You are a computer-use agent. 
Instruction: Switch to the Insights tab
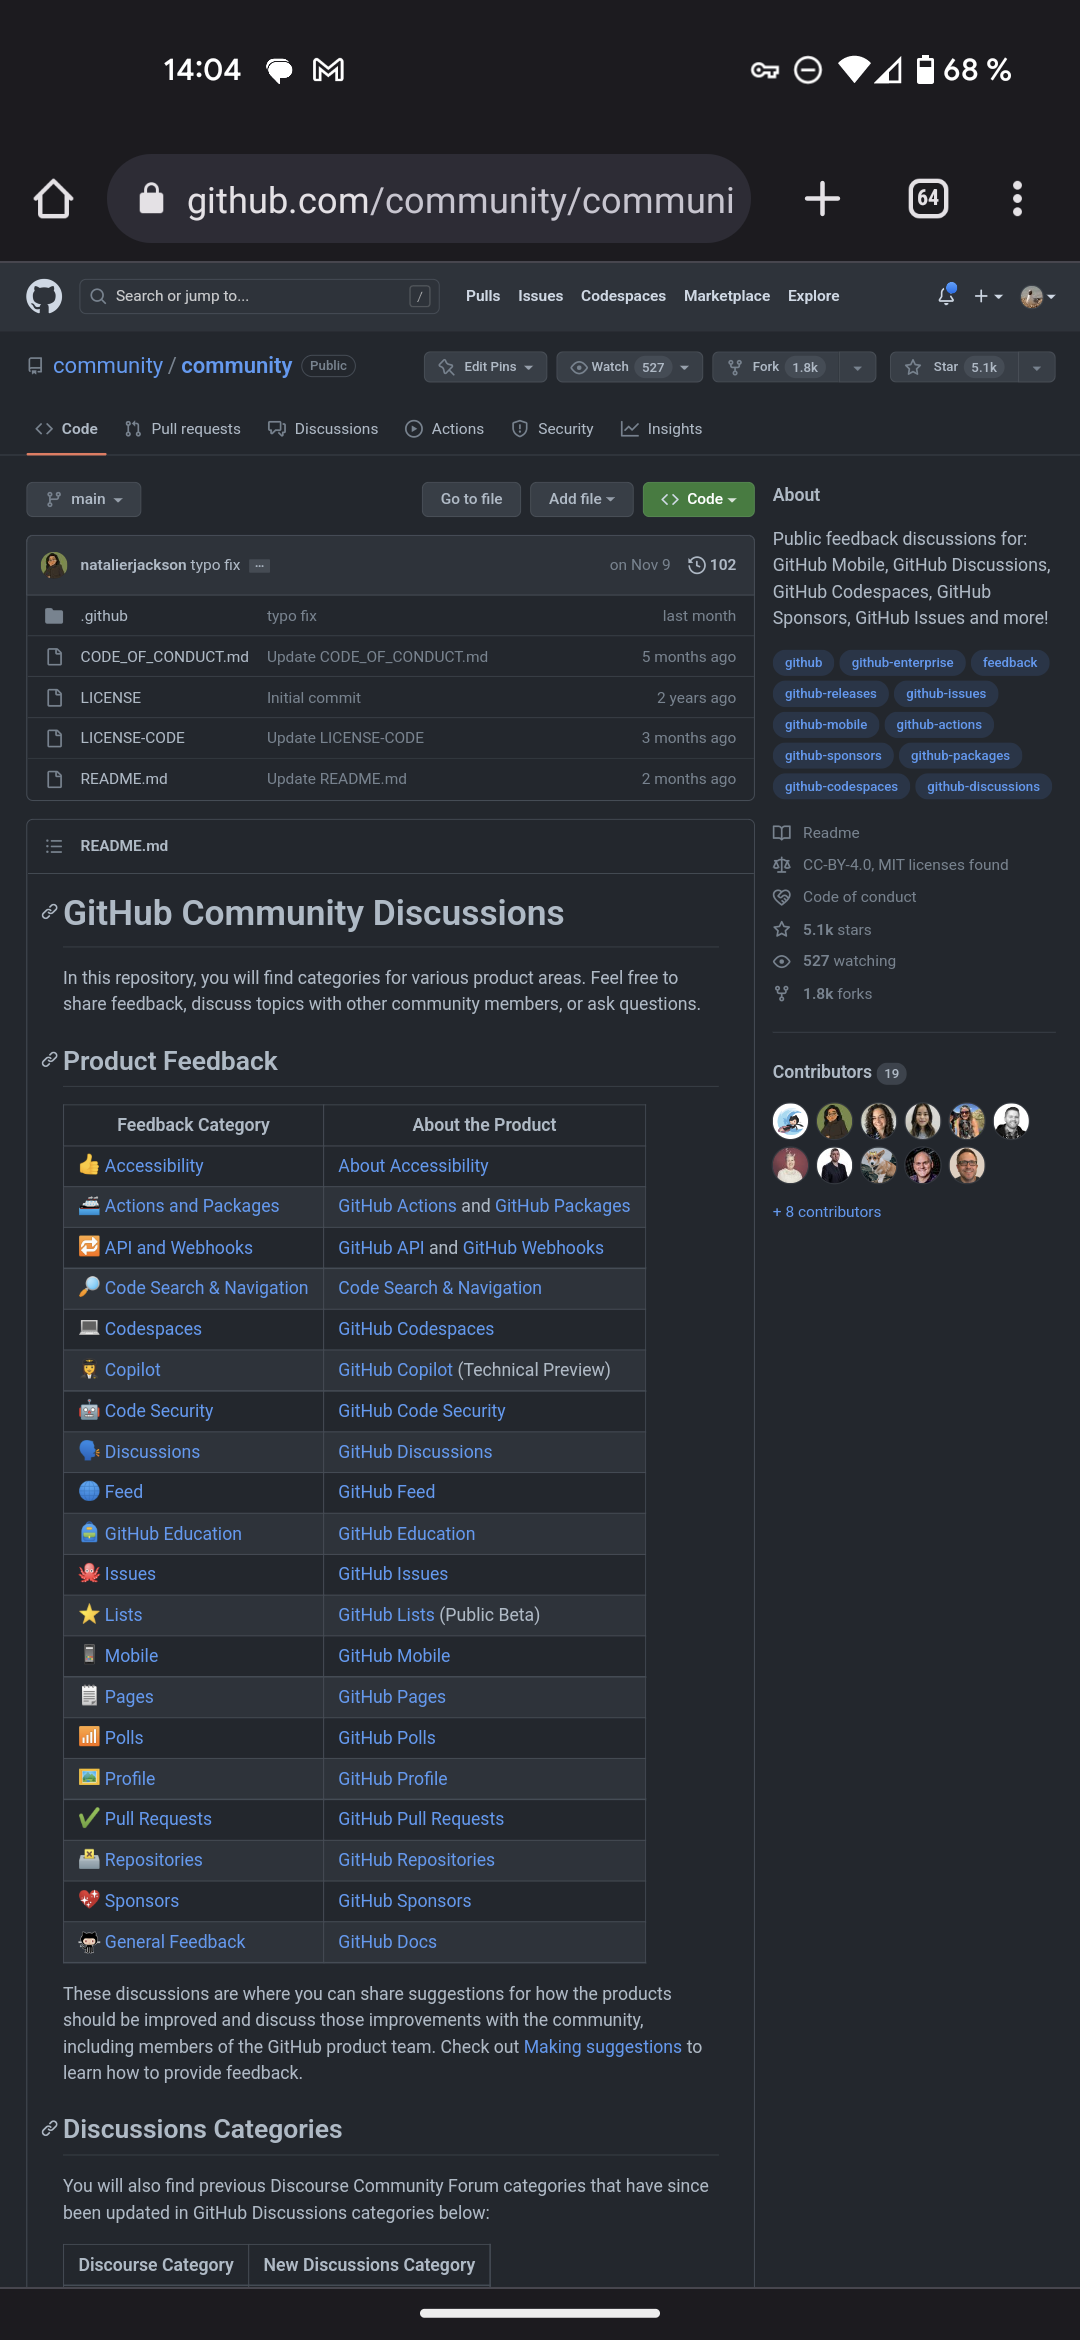(x=661, y=429)
